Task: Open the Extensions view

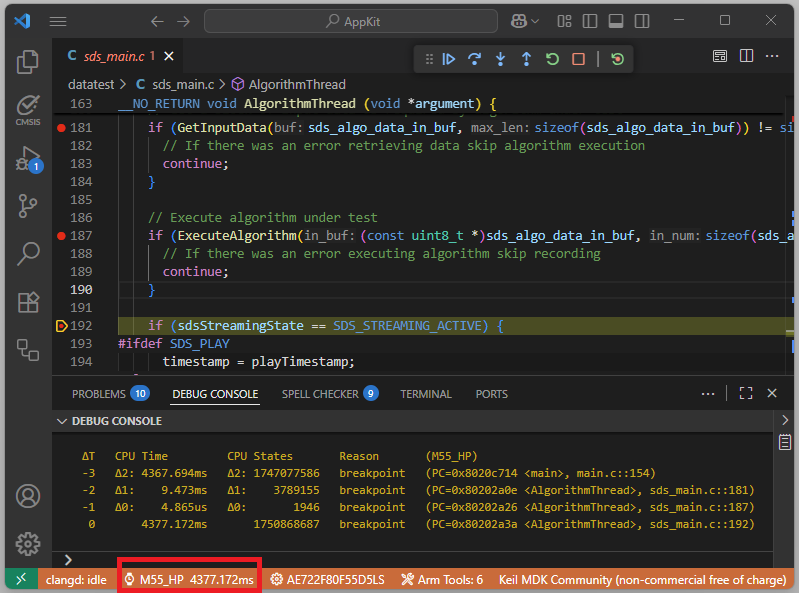Action: (x=27, y=302)
